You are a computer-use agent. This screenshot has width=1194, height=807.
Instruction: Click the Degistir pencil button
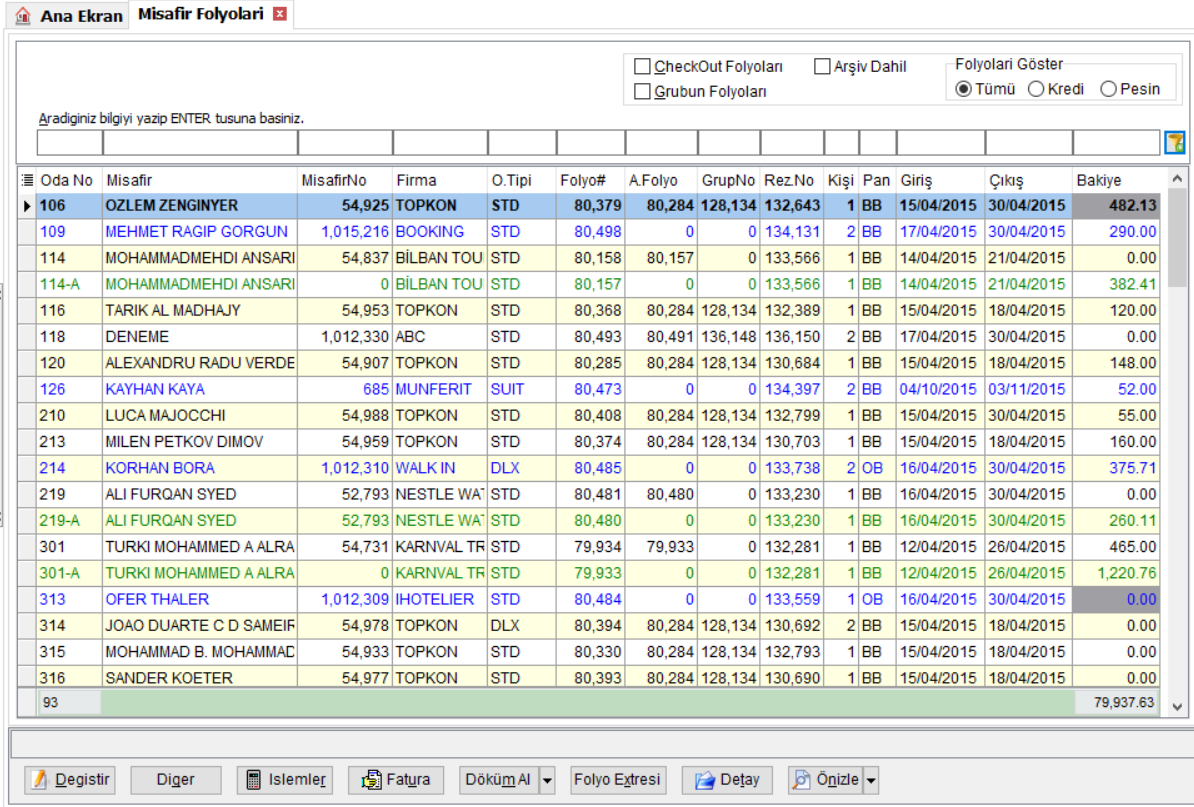(x=70, y=780)
